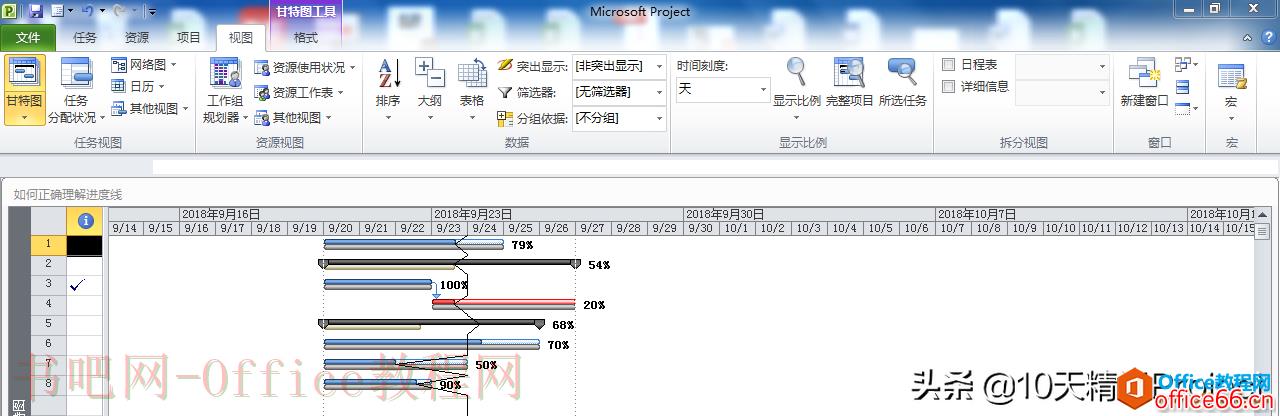This screenshot has width=1280, height=416.
Task: Click the Undo arrow icon
Action: (x=86, y=11)
